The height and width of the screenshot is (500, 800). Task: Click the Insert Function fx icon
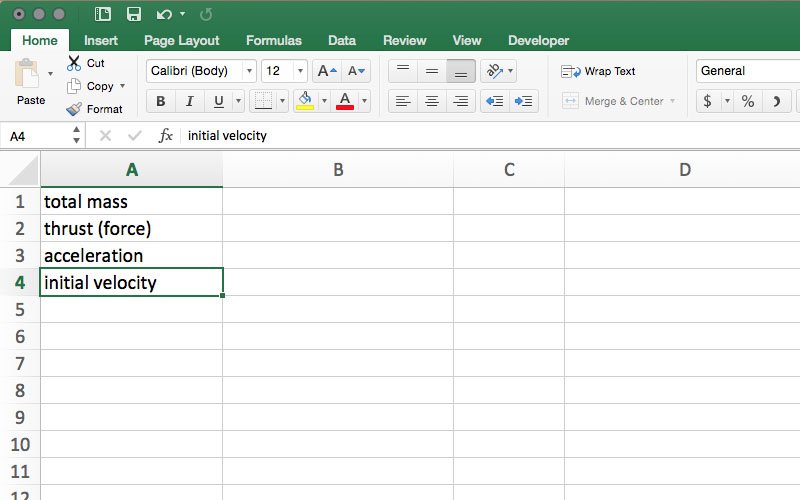point(166,135)
